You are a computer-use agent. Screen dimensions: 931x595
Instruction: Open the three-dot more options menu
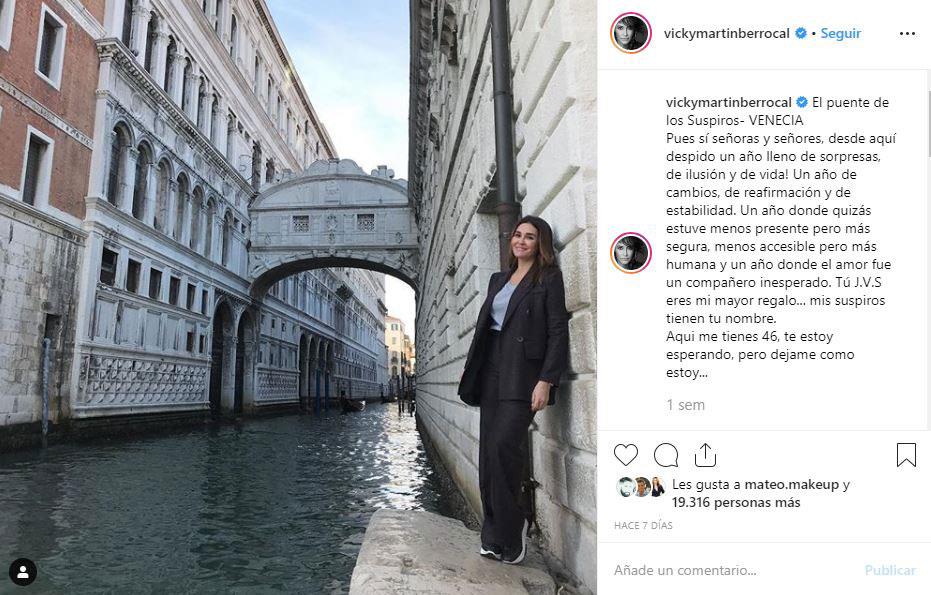pos(907,34)
